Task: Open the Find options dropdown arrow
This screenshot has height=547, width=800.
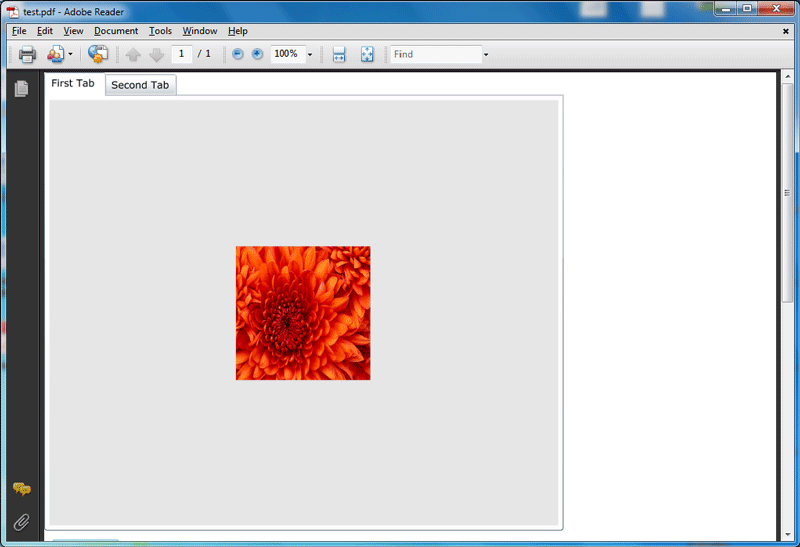Action: [486, 54]
